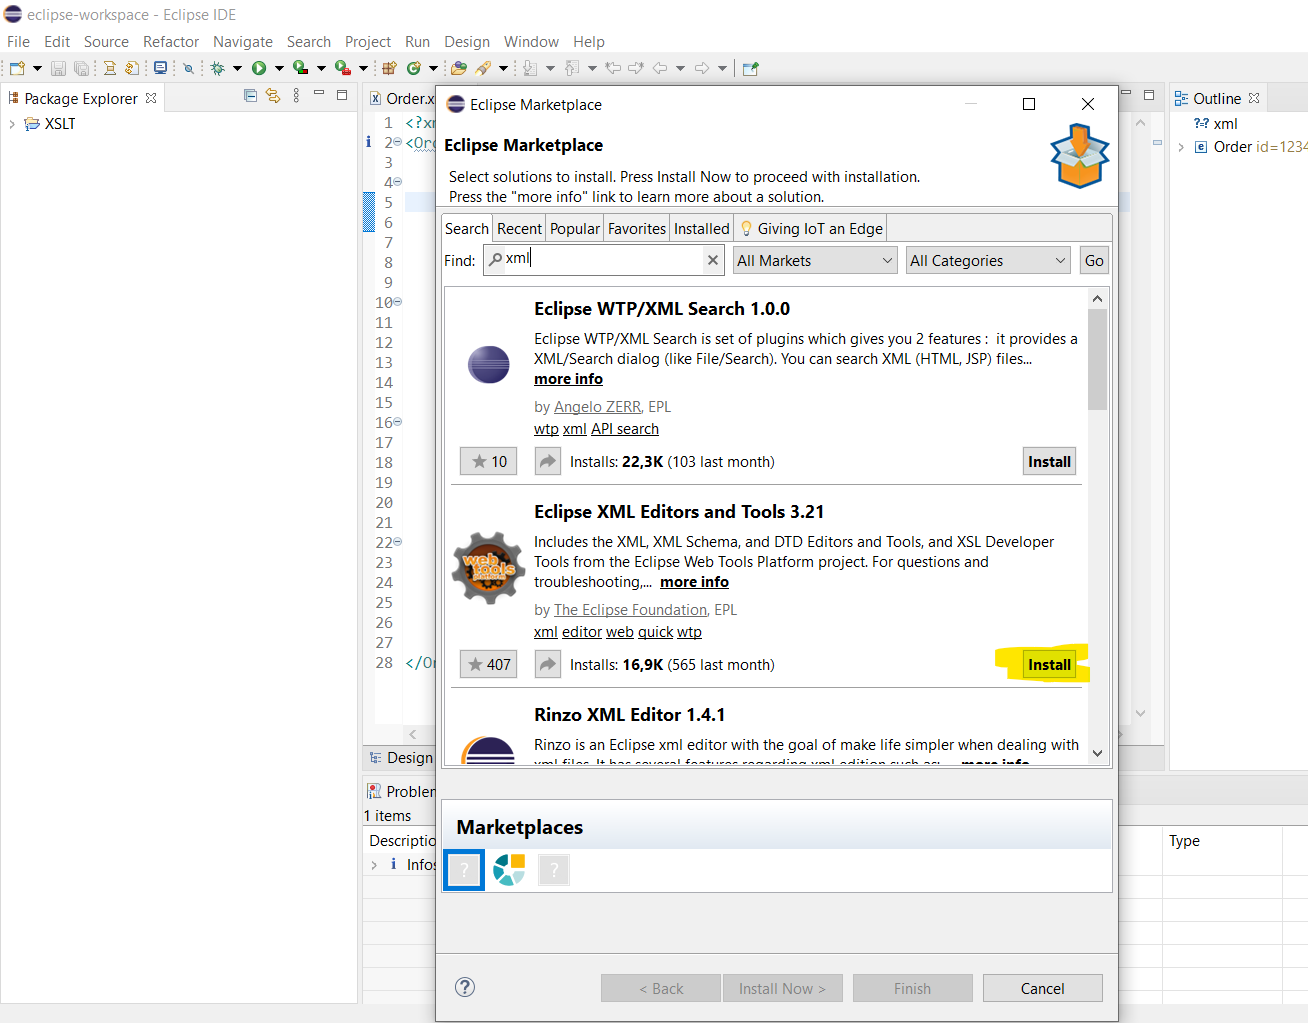Open the Navigate menu
This screenshot has height=1023, width=1308.
(243, 42)
